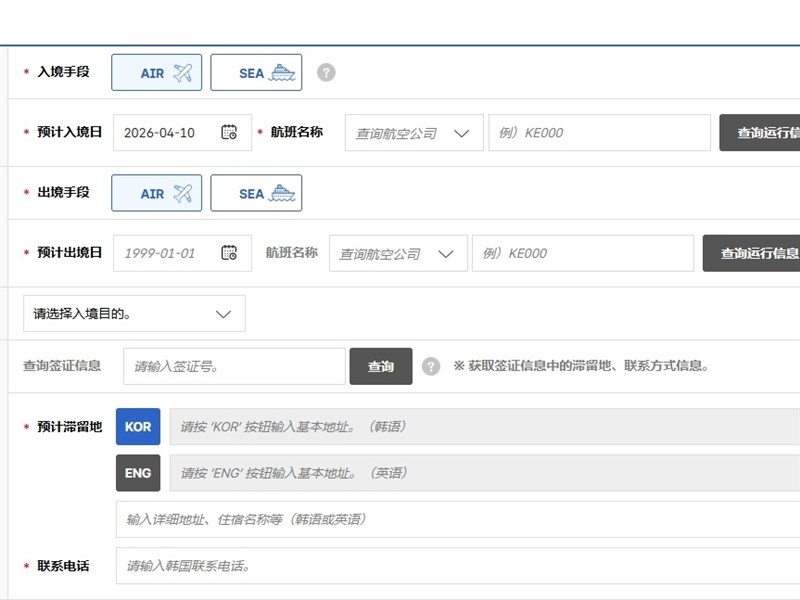Select SEA for 入境手段
The width and height of the screenshot is (800, 600).
[256, 72]
